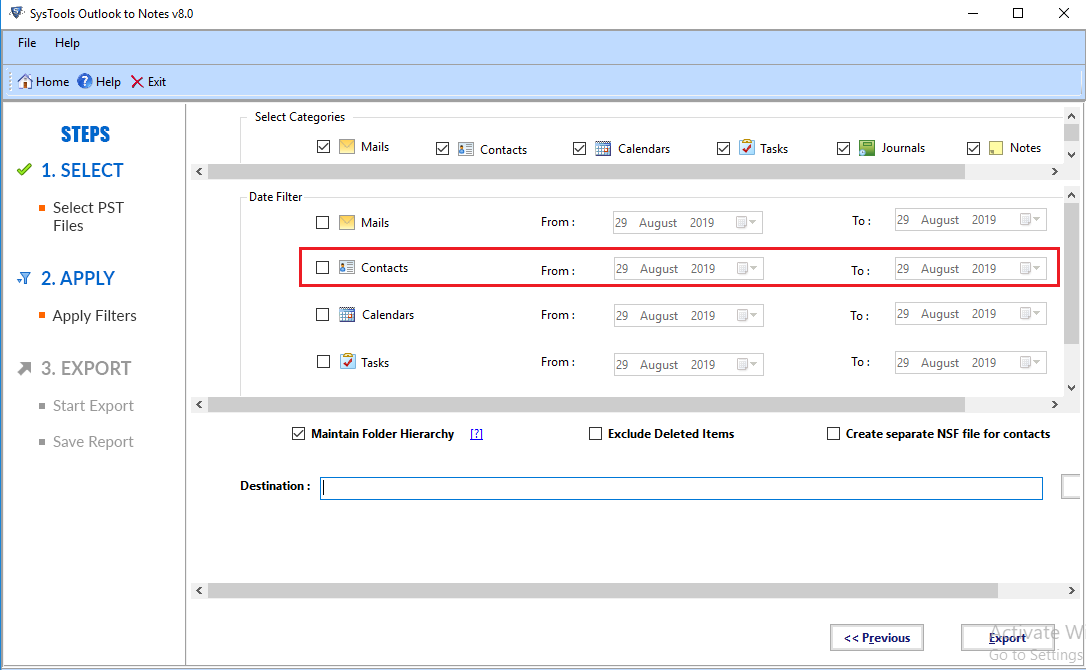
Task: Open Calendars To date picker dropdown
Action: pos(1030,313)
